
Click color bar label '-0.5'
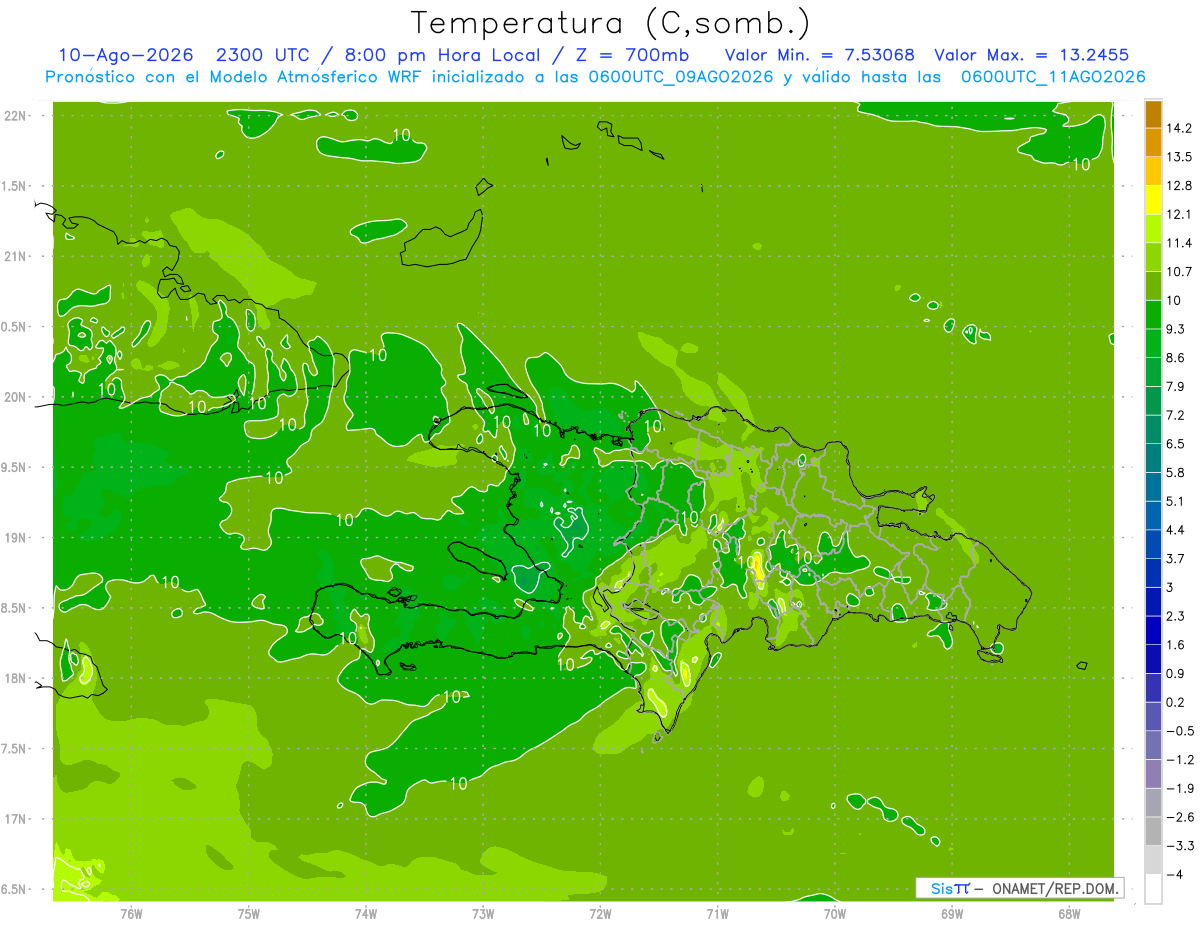coord(1179,731)
